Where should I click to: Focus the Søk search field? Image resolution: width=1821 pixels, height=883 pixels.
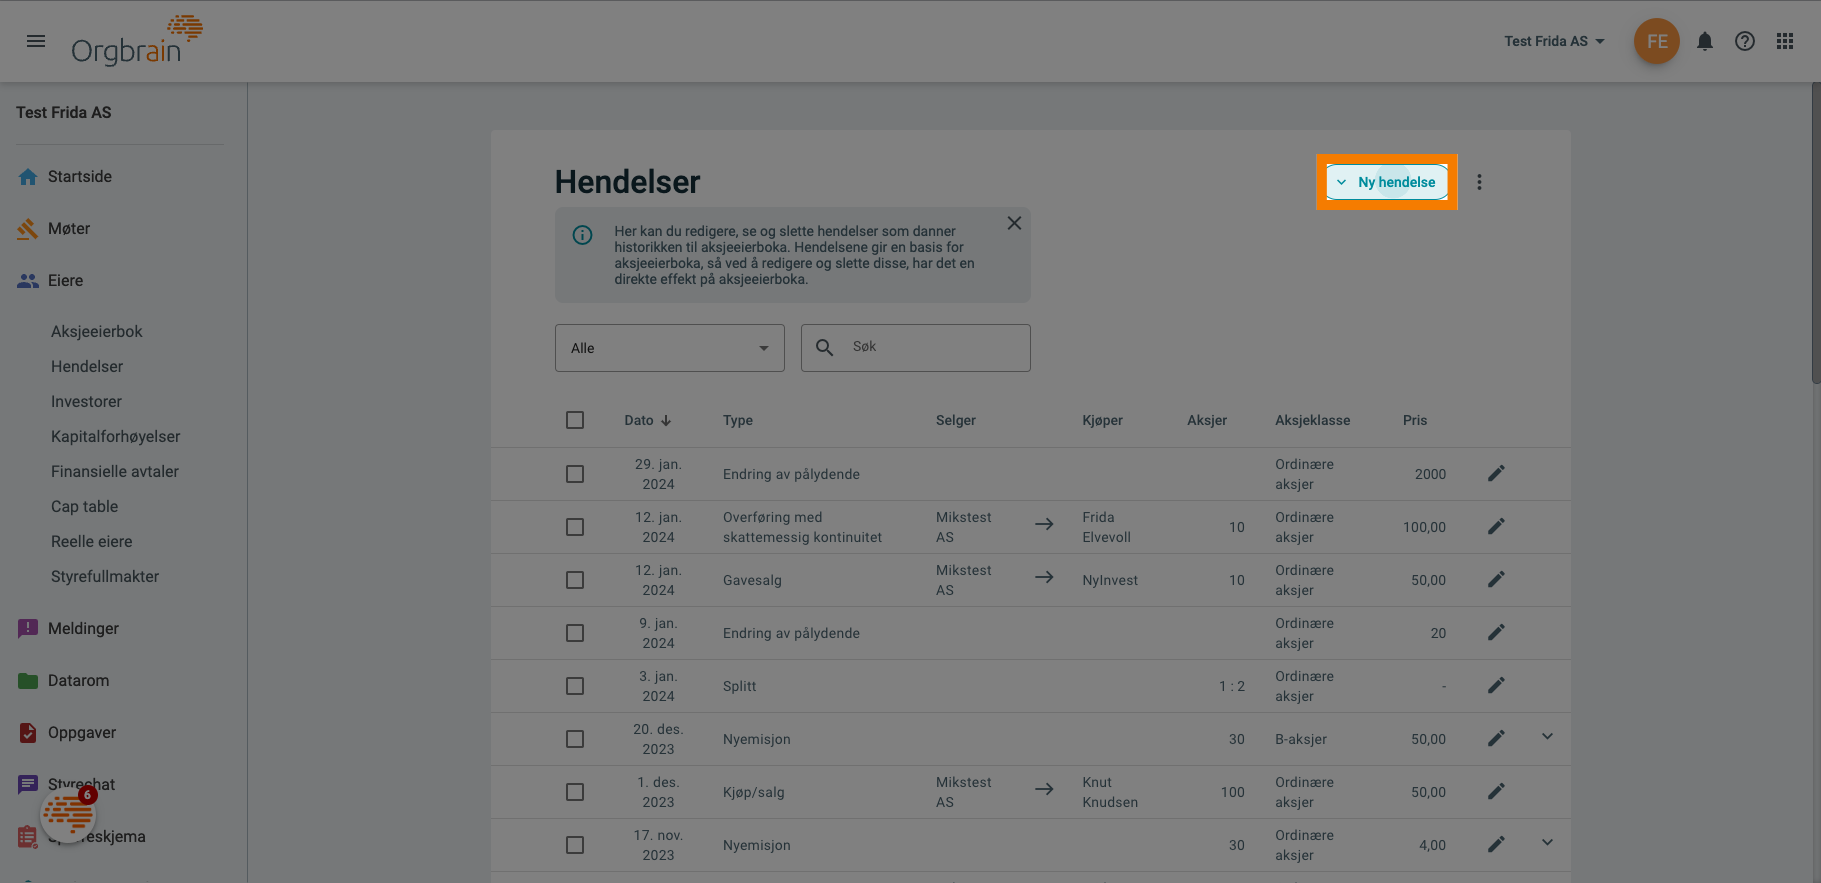(x=916, y=348)
